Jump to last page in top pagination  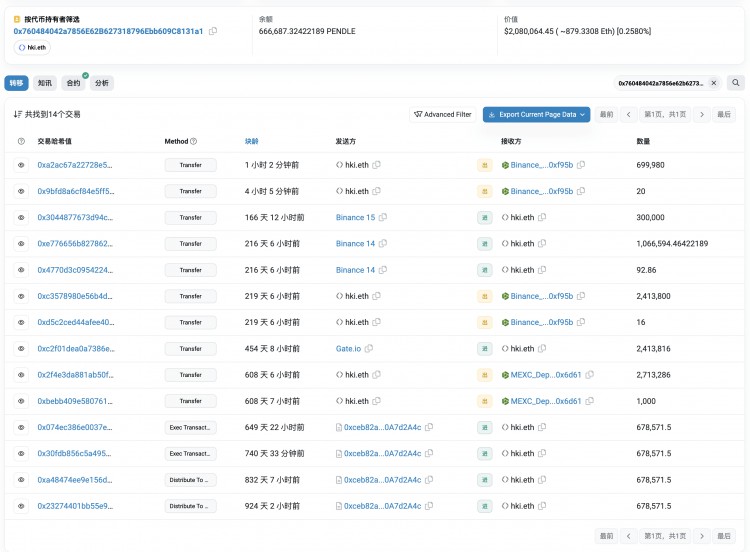click(x=724, y=114)
